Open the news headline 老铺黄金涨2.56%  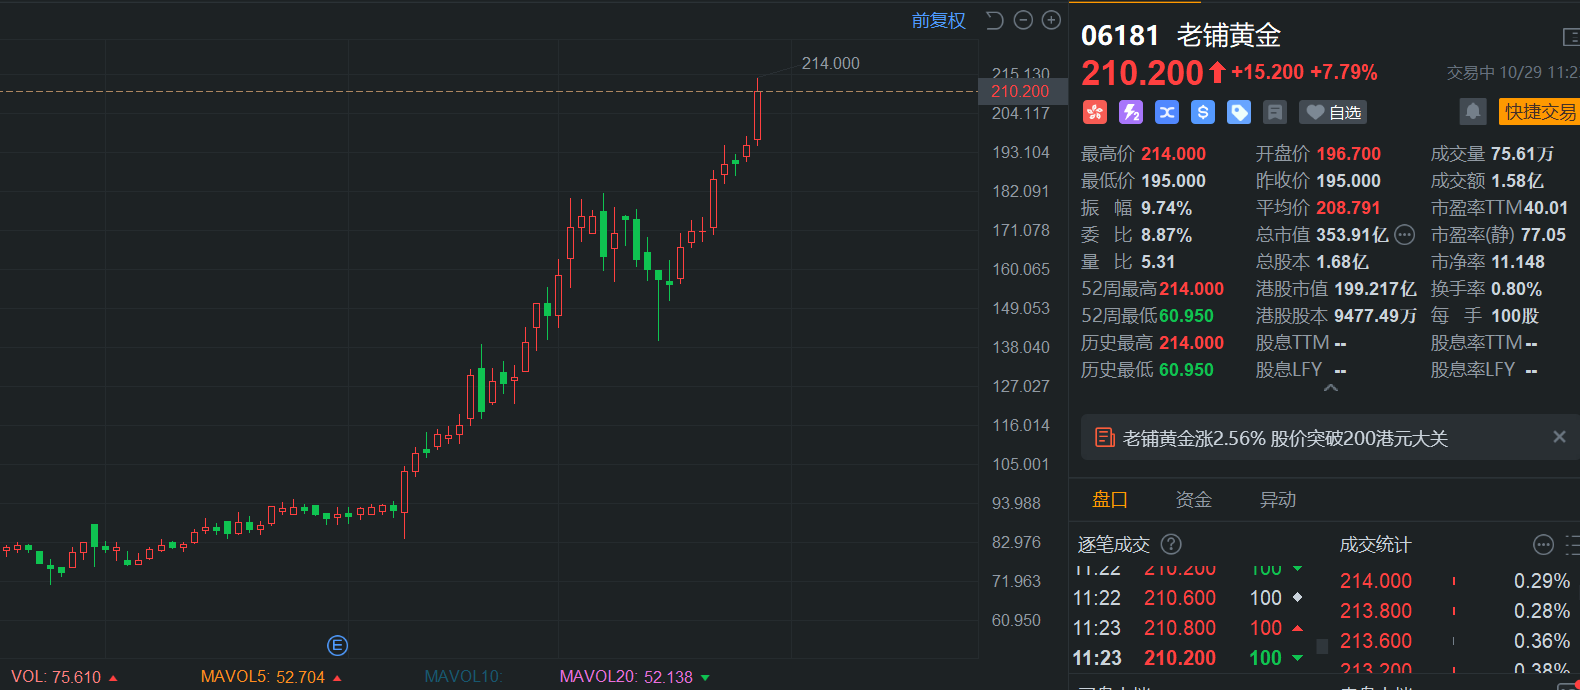pos(1284,438)
